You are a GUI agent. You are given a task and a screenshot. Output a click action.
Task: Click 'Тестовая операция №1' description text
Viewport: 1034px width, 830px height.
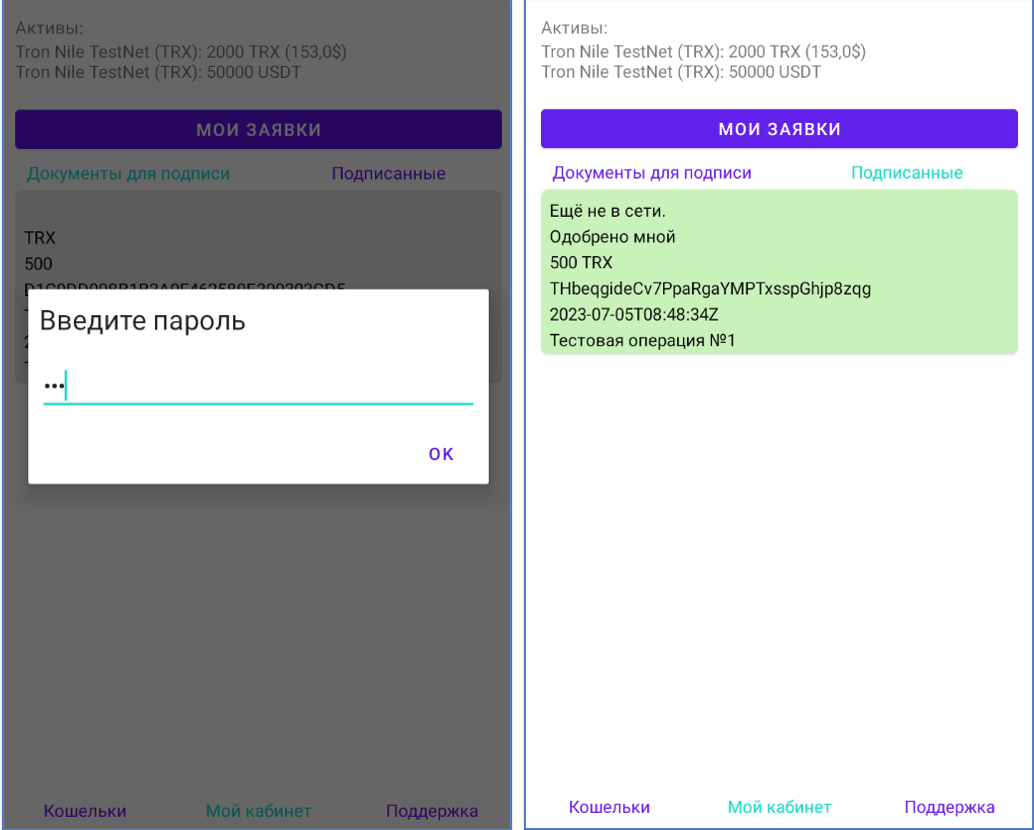[x=642, y=341]
